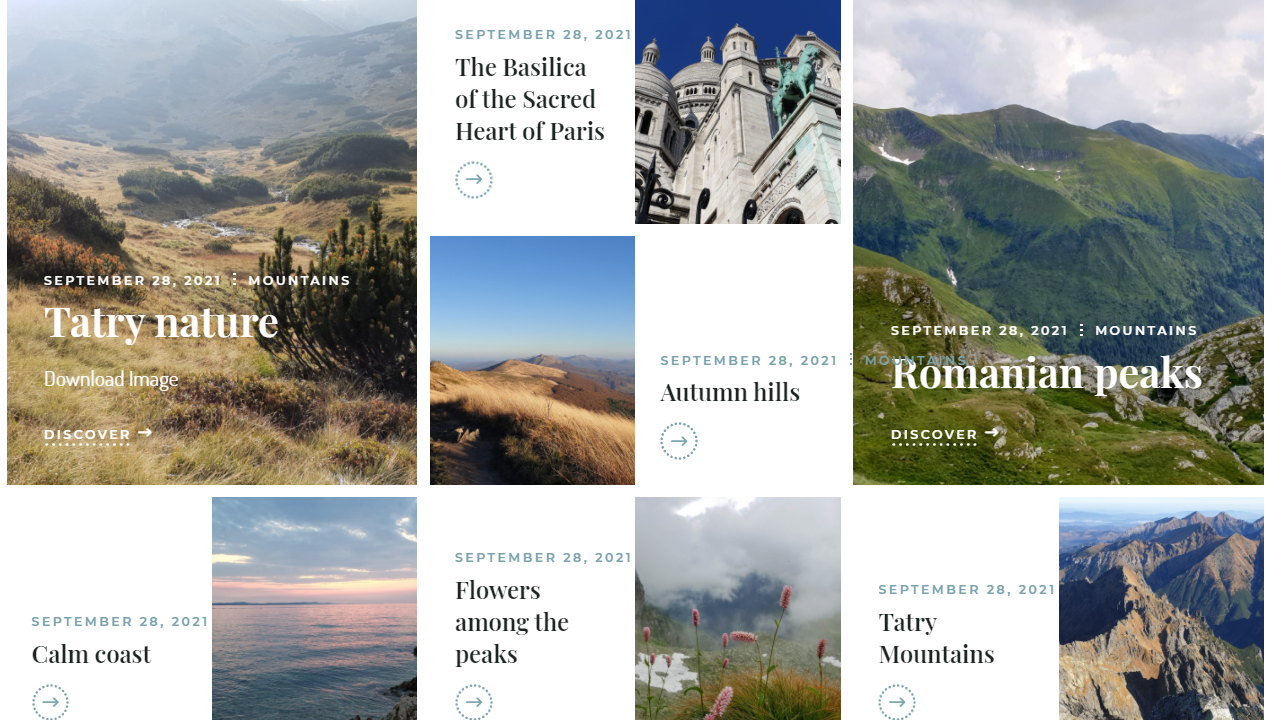This screenshot has height=720, width=1271.
Task: Click the pink flowers photo thumbnail
Action: tap(738, 608)
